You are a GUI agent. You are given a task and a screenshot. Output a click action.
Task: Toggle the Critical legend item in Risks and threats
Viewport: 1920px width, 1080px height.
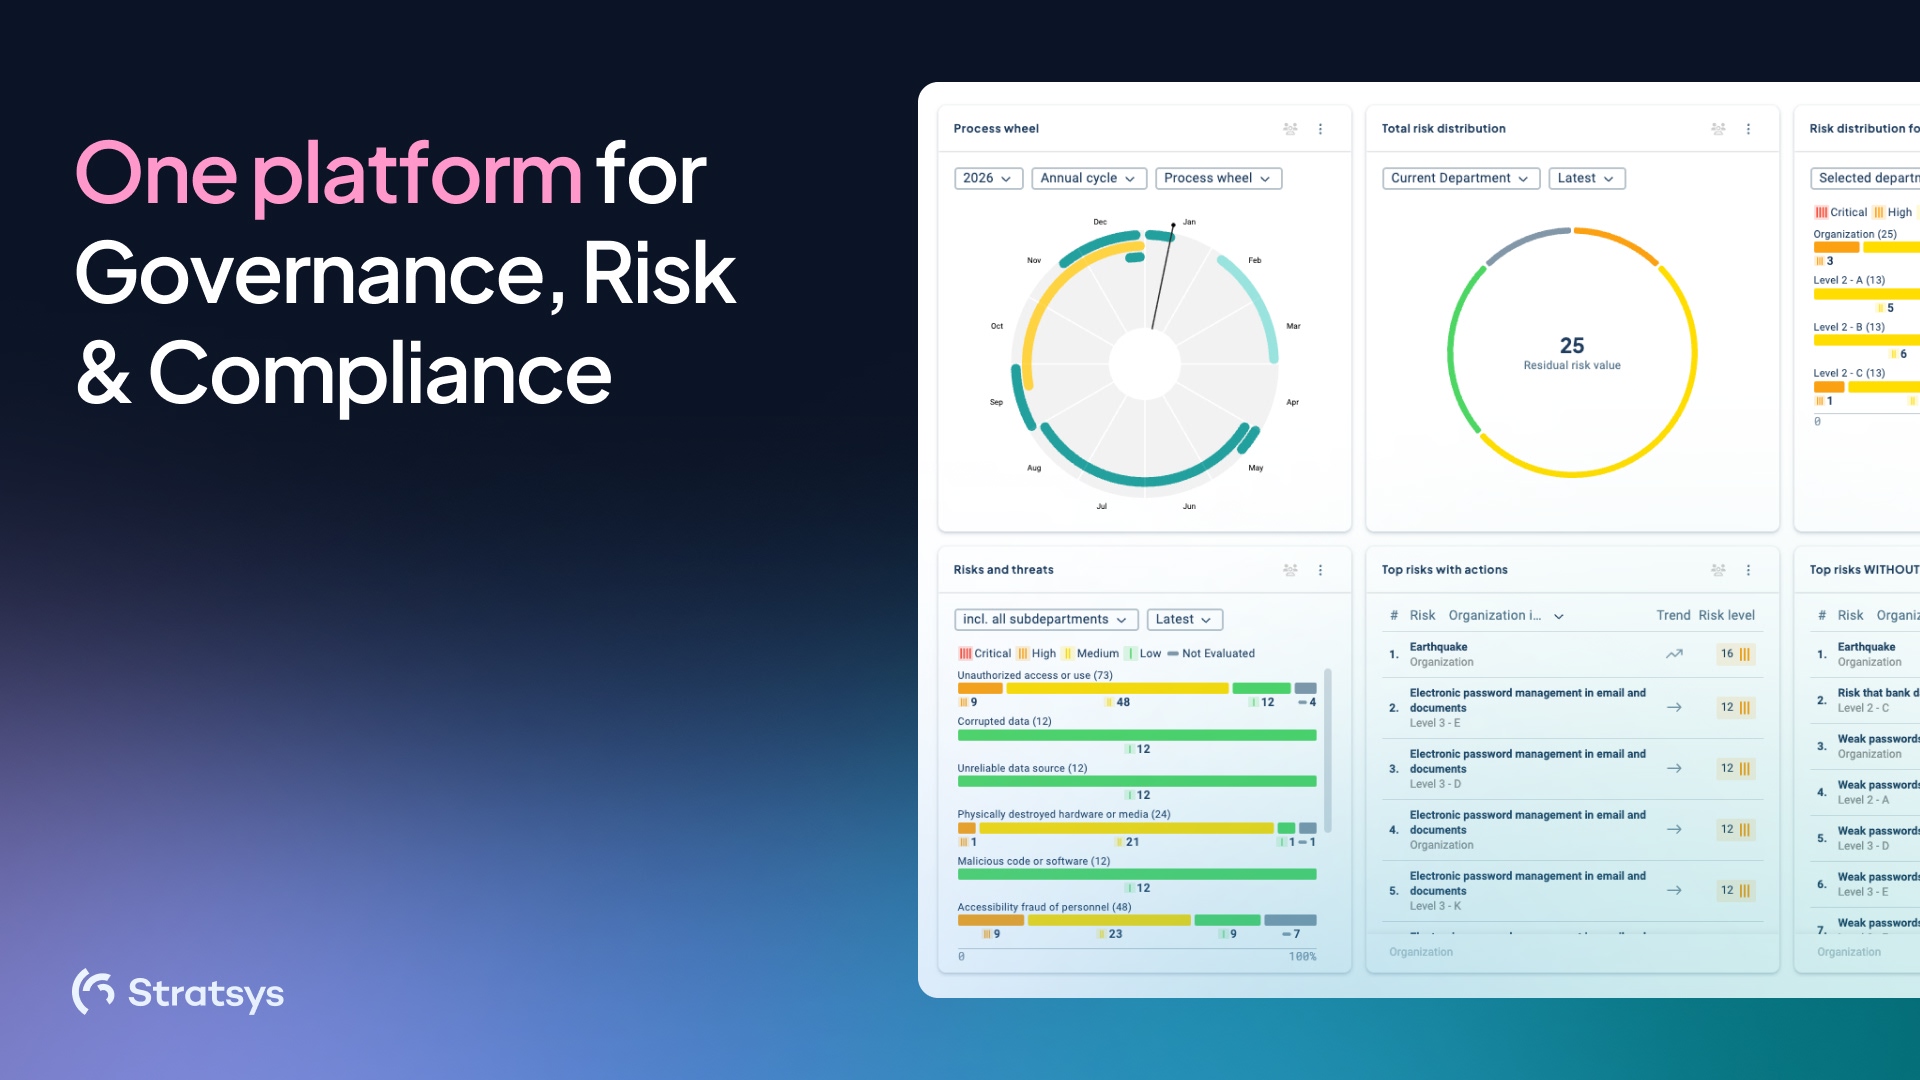pos(985,653)
